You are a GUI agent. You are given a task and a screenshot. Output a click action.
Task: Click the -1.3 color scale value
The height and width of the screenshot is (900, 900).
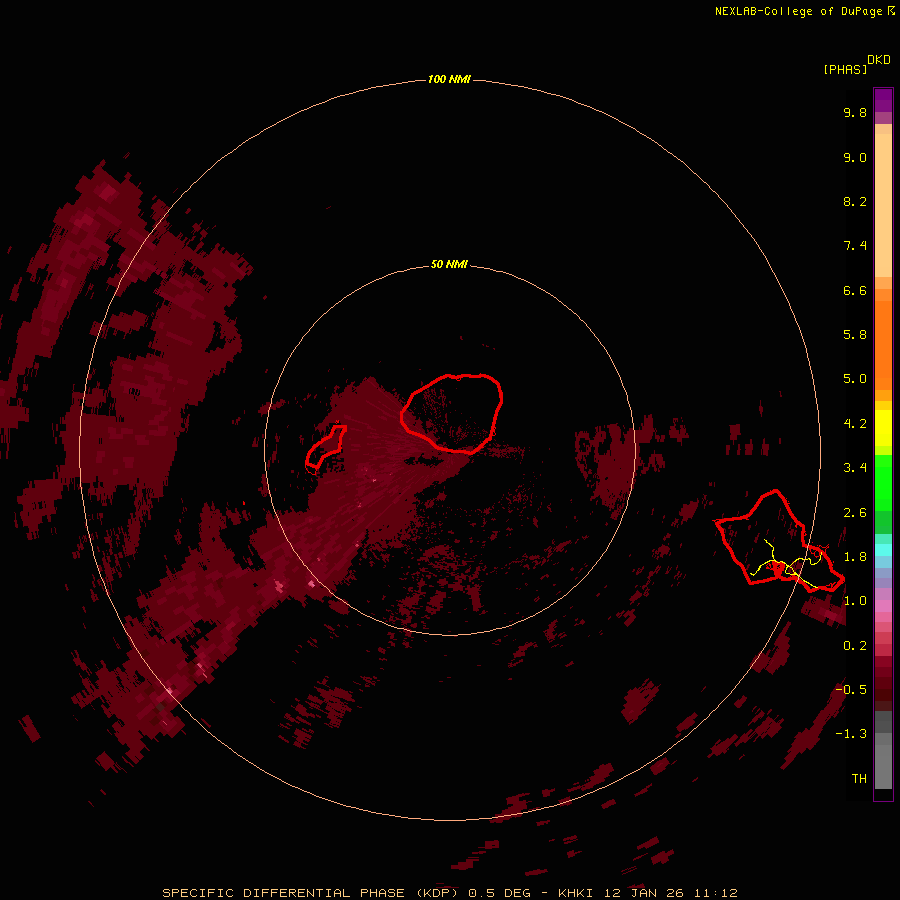tap(851, 734)
